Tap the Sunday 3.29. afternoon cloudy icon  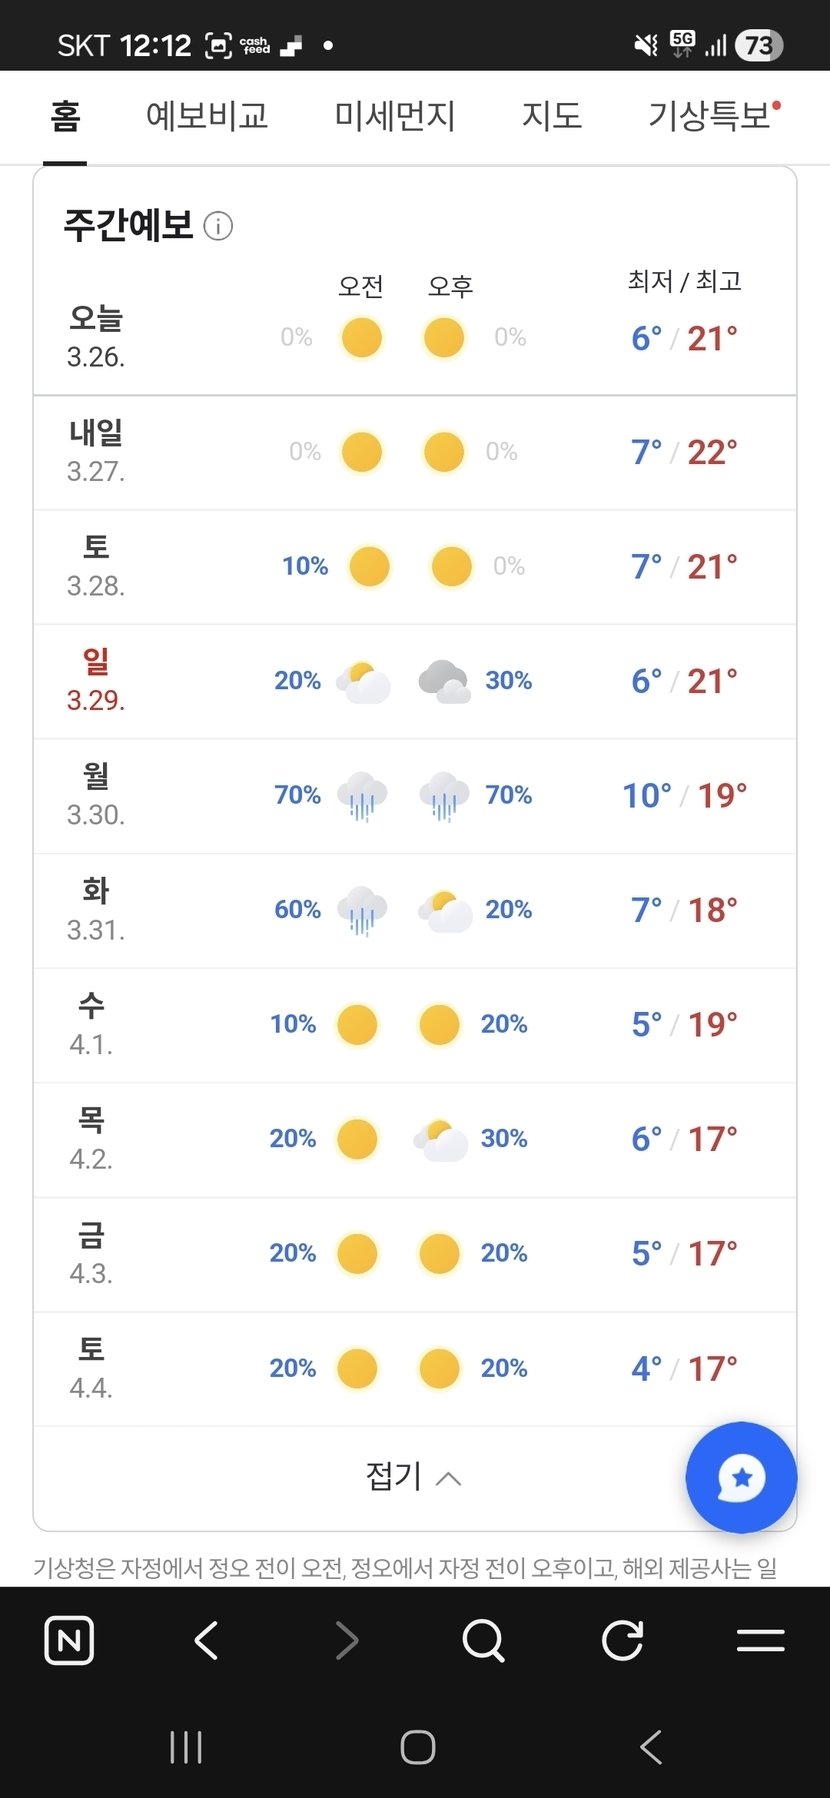445,681
